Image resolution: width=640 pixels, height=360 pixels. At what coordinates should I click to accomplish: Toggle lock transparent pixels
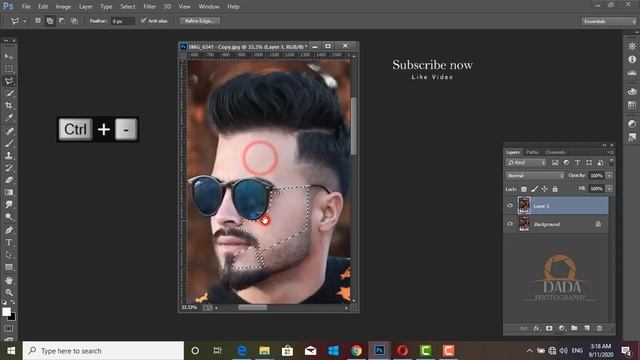[524, 189]
